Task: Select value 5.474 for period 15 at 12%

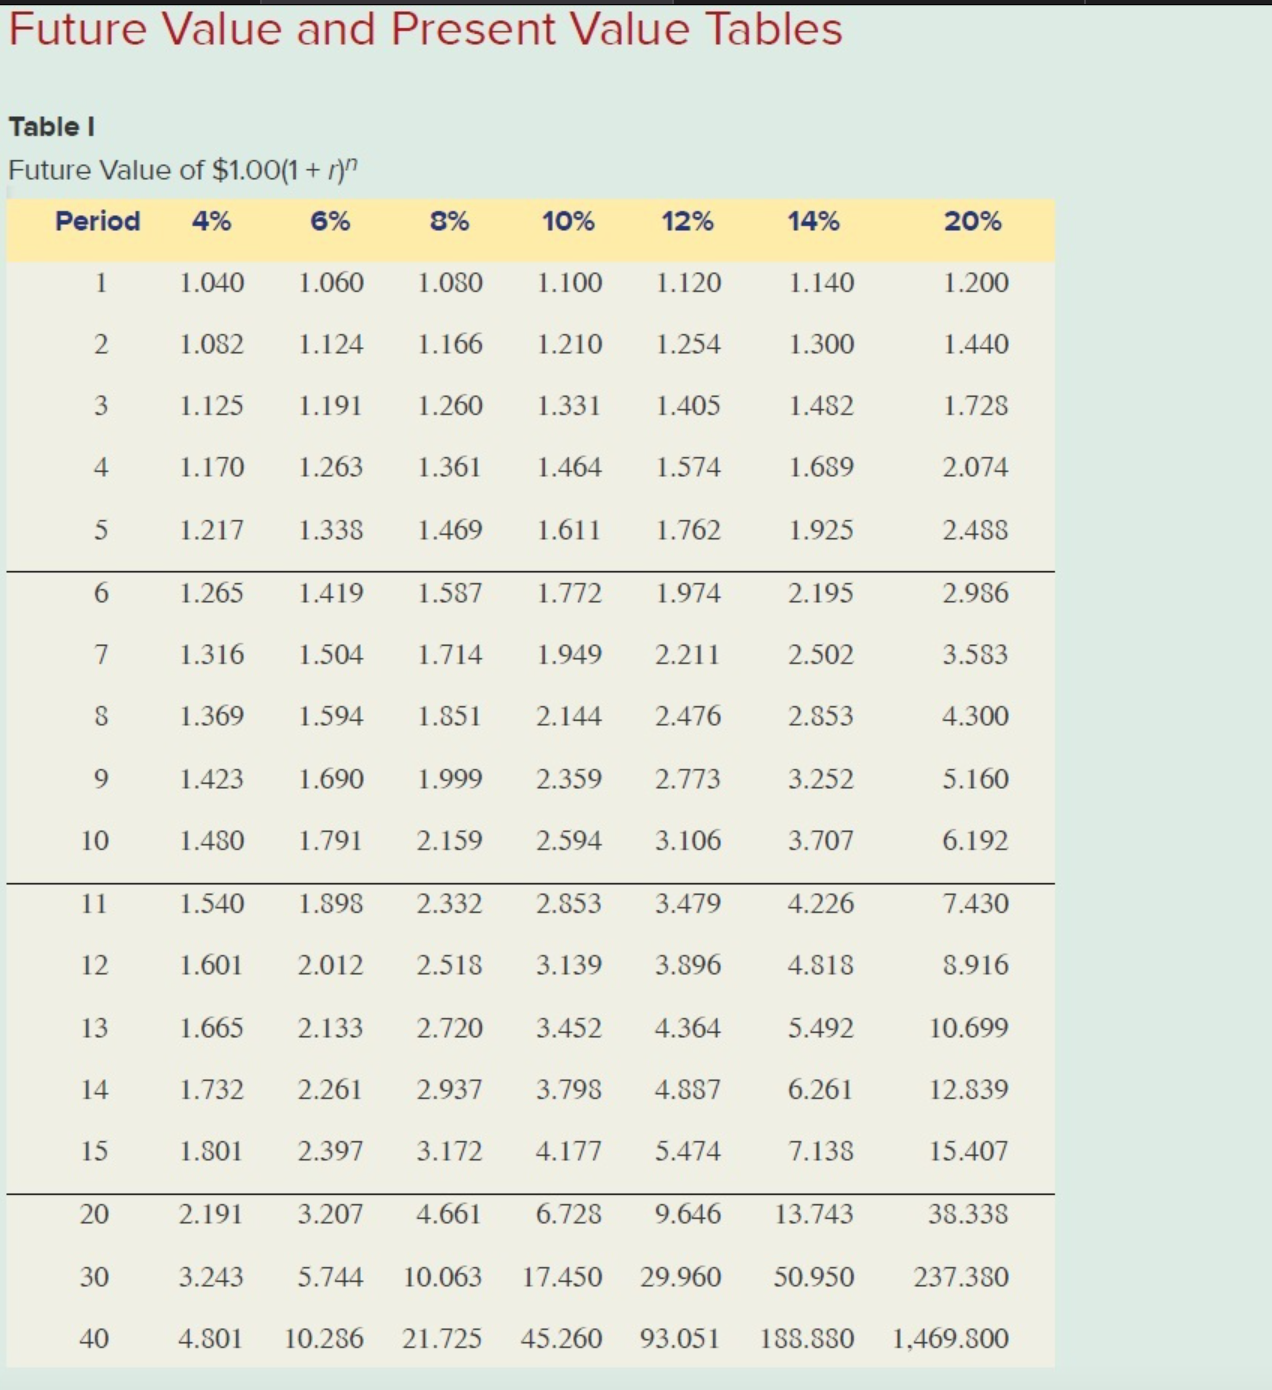Action: (x=687, y=1151)
